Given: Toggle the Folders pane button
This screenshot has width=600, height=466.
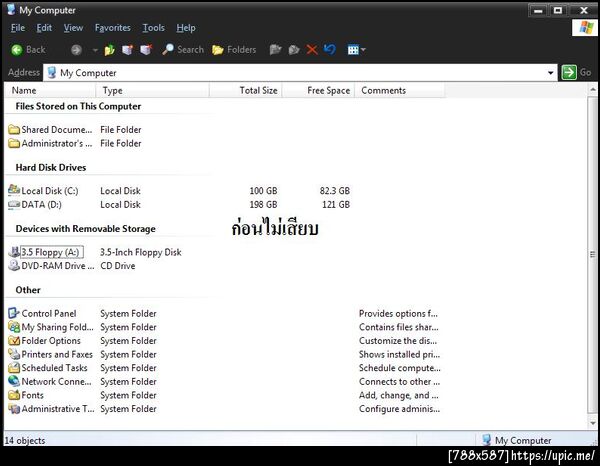Looking at the screenshot, I should pos(234,50).
